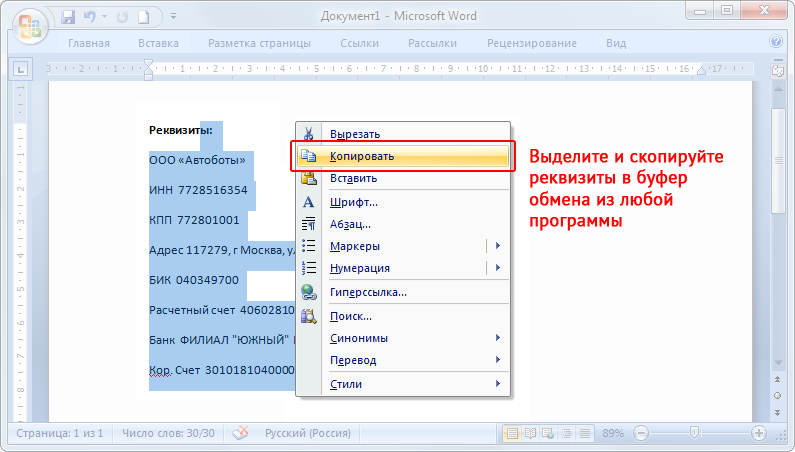The width and height of the screenshot is (795, 452).
Task: Expand the Синонимы submenu
Action: coord(403,338)
